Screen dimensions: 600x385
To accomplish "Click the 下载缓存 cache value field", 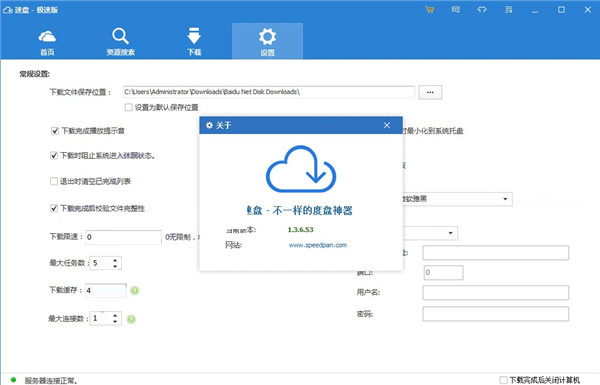I will [x=106, y=290].
